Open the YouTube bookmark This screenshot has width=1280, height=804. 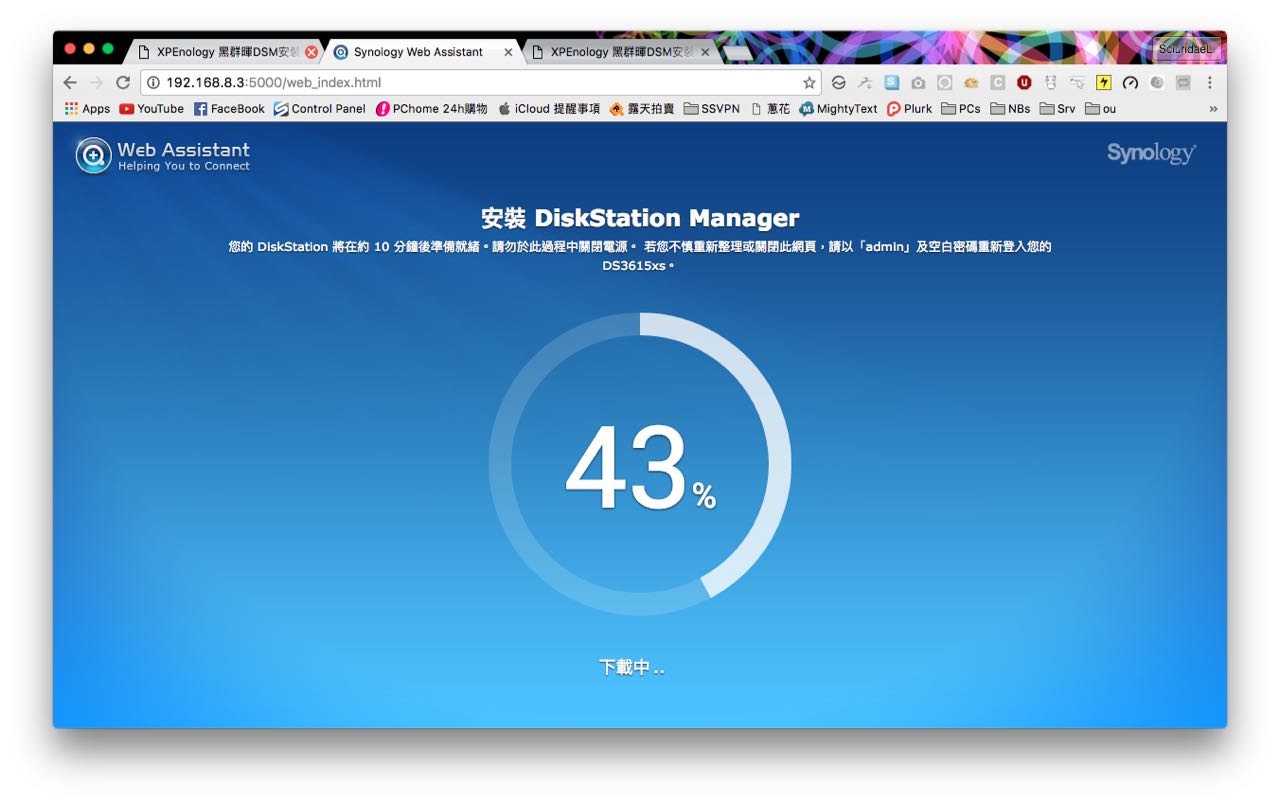click(151, 109)
